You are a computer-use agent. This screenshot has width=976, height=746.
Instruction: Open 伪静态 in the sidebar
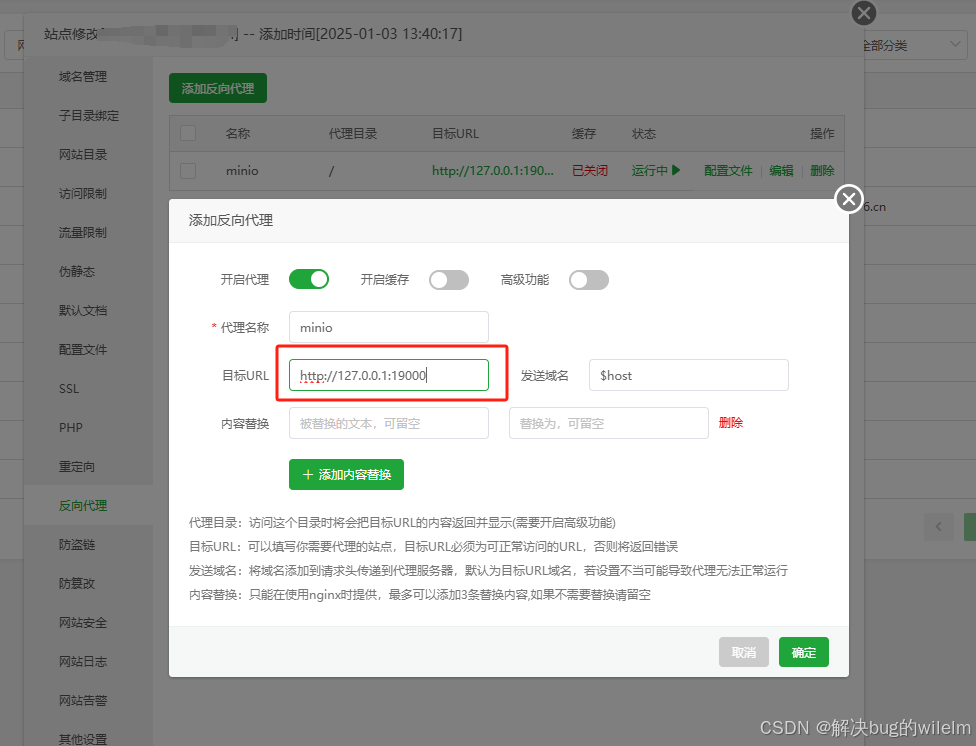[x=77, y=271]
